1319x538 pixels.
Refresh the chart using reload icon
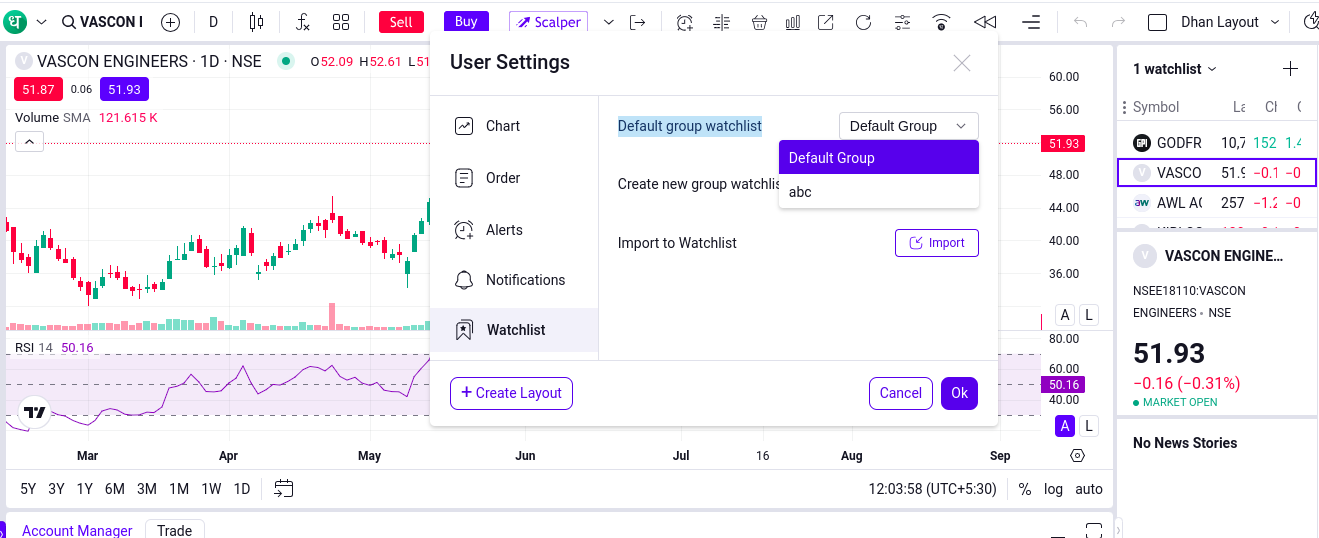(x=863, y=22)
